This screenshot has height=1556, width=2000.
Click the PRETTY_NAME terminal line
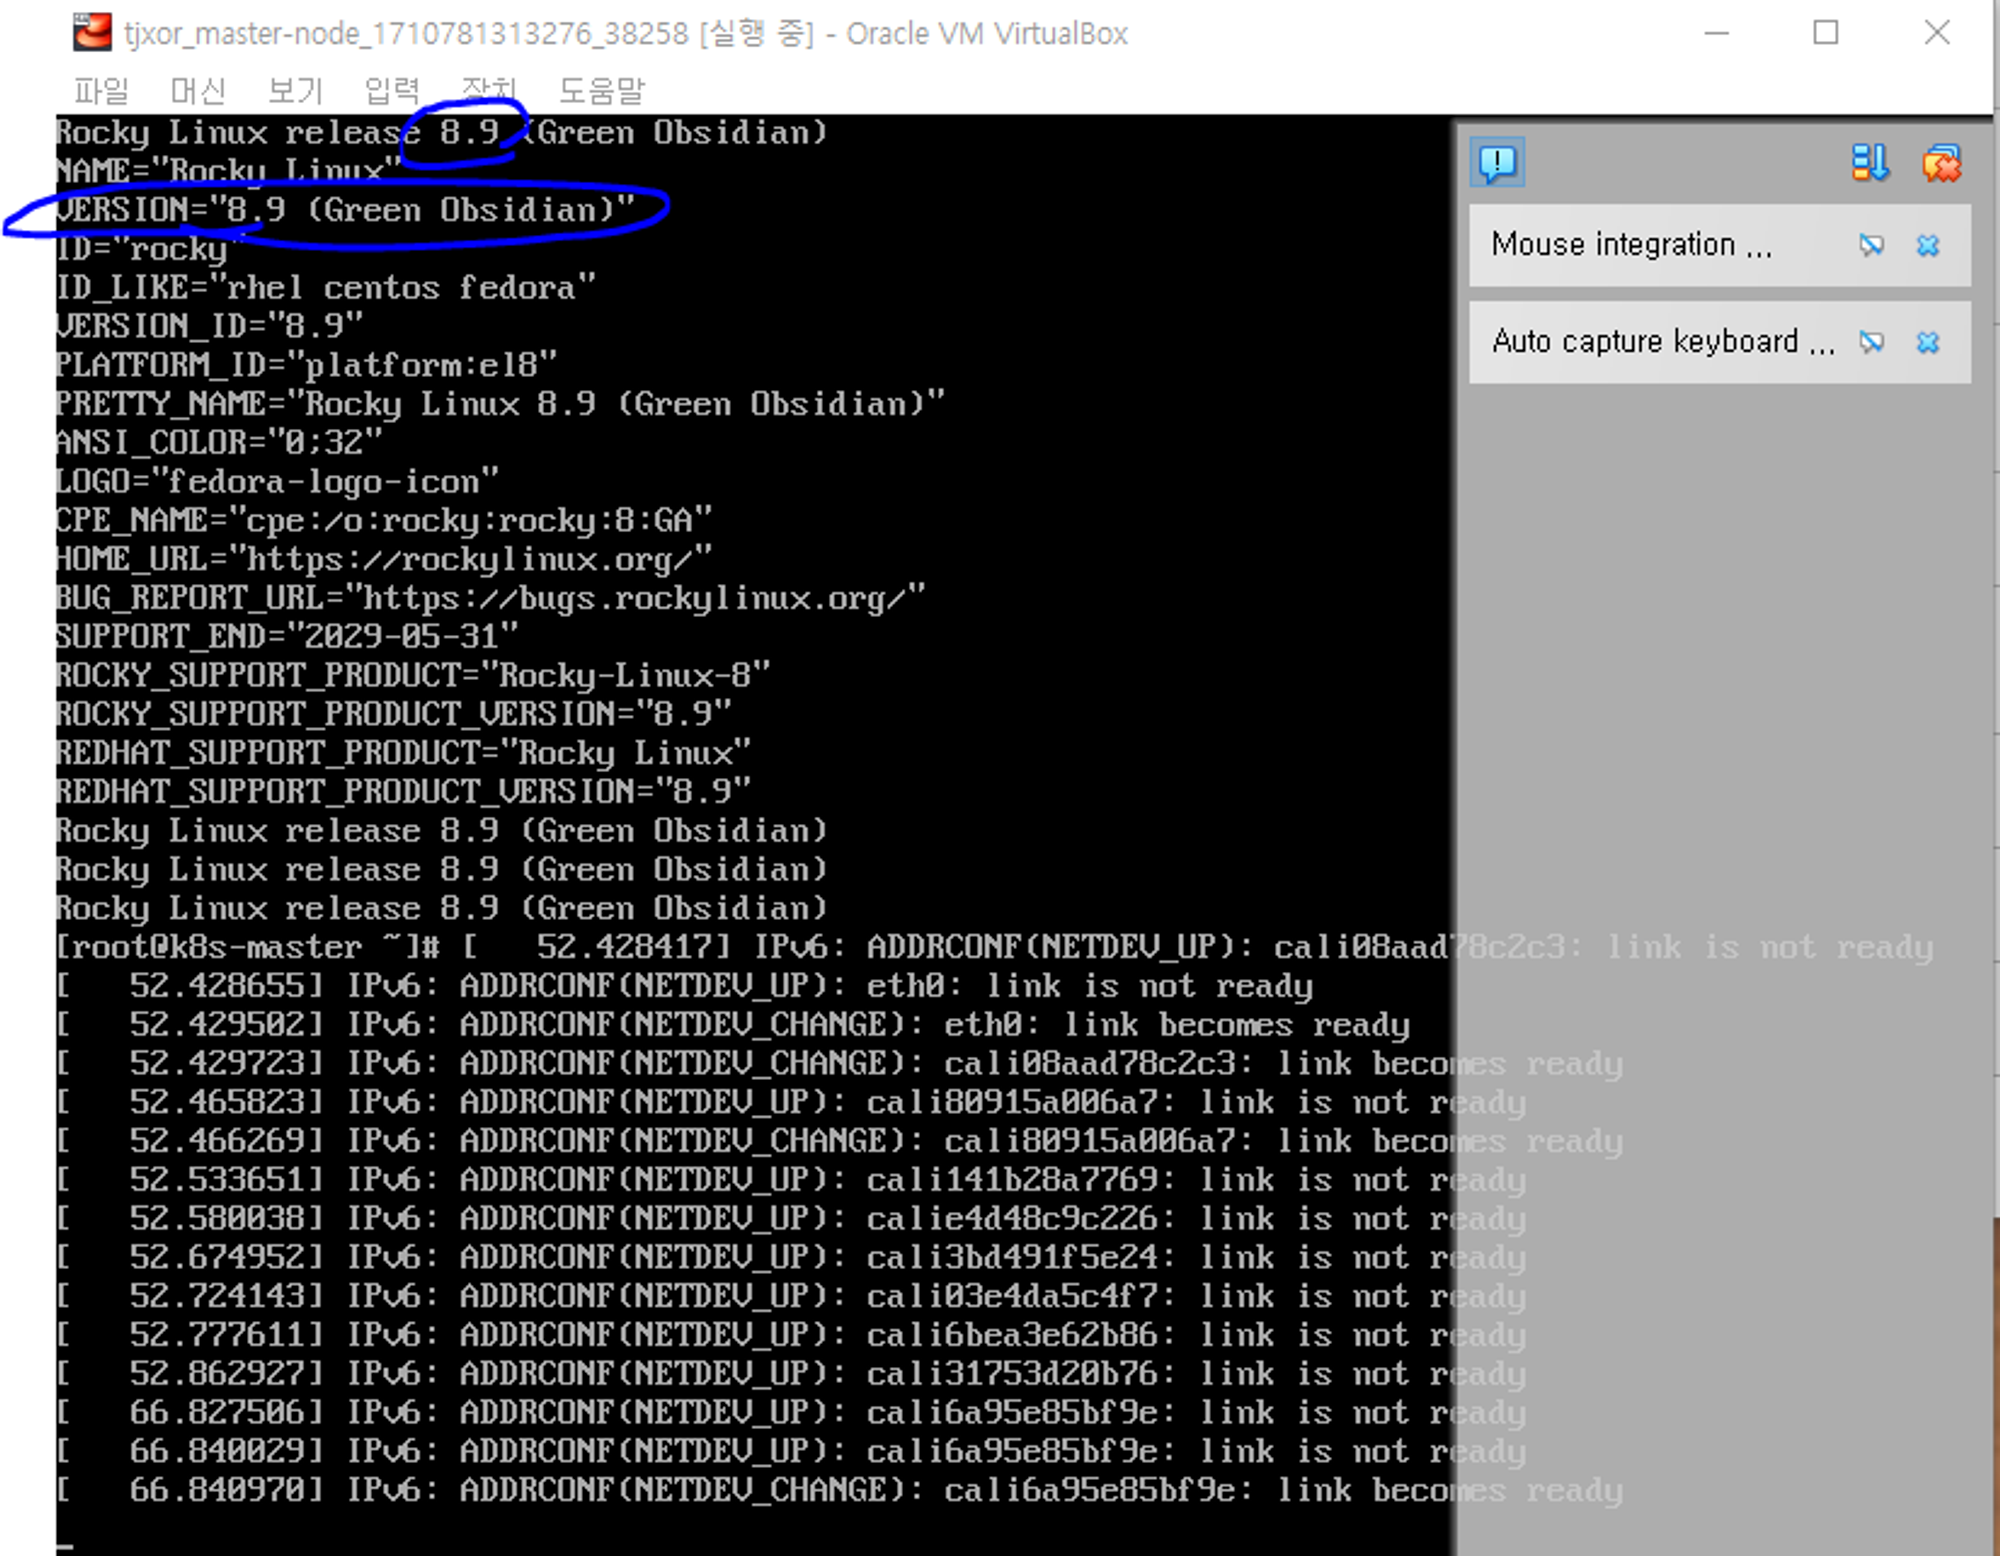point(500,404)
